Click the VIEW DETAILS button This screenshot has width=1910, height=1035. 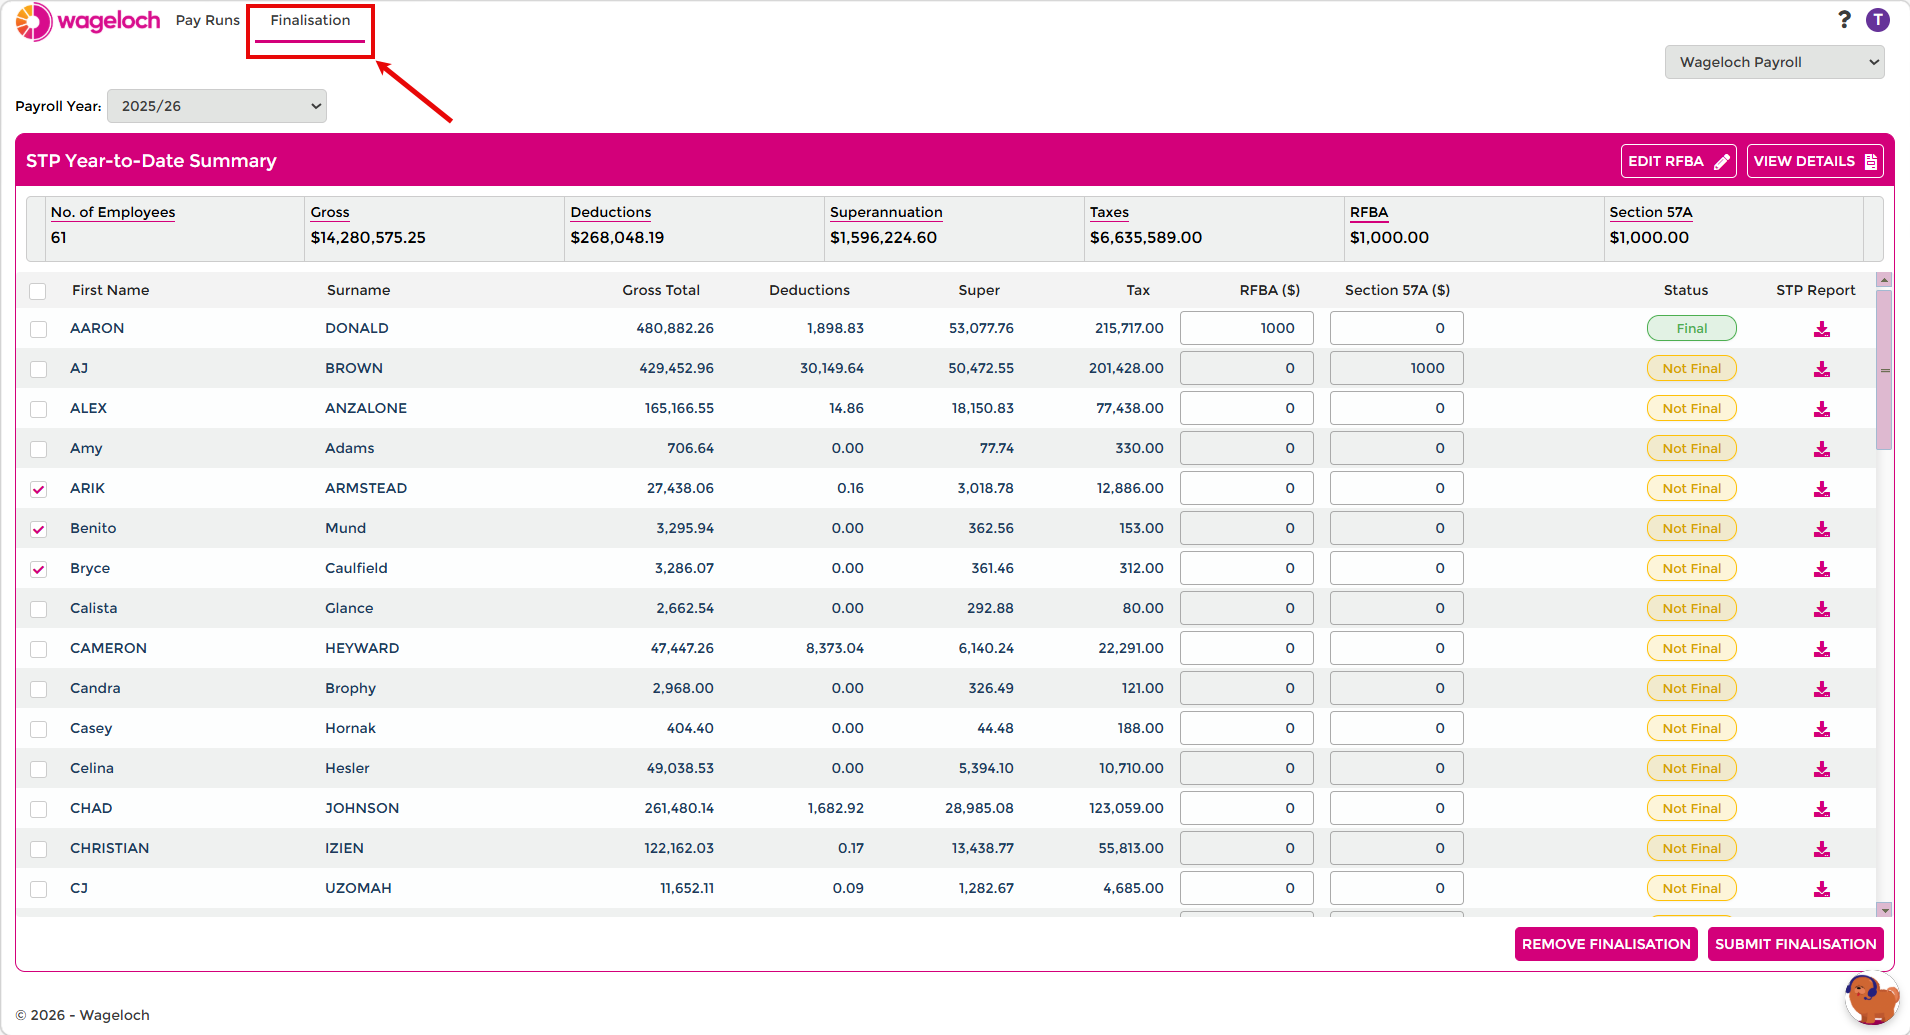point(1815,161)
